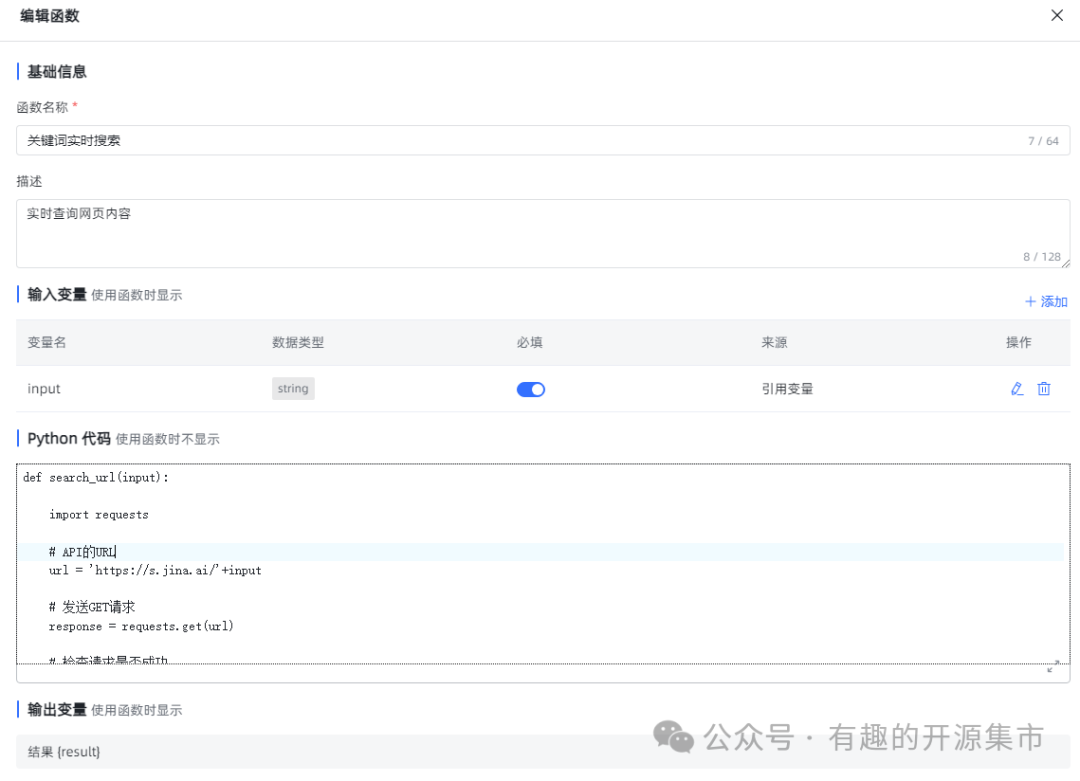Delete the input variable via trash icon
The image size is (1080, 781).
tap(1044, 389)
